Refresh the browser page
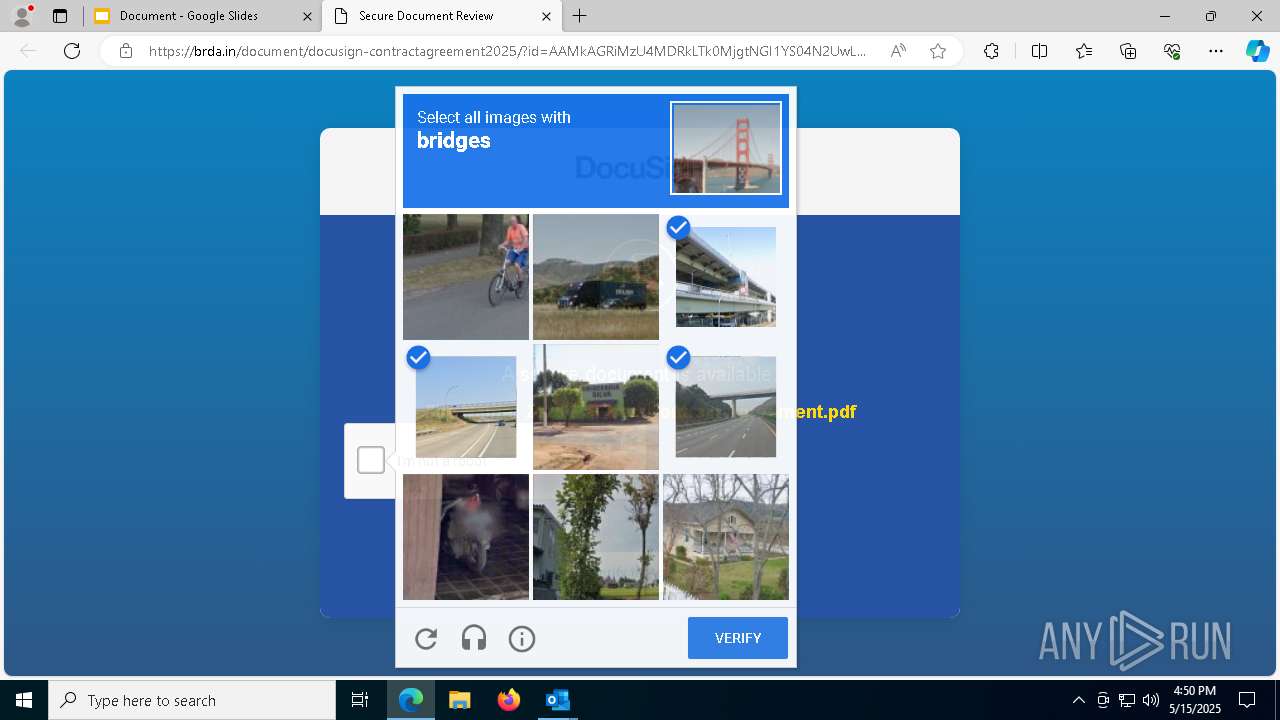Screen dimensions: 1280x720 72,51
